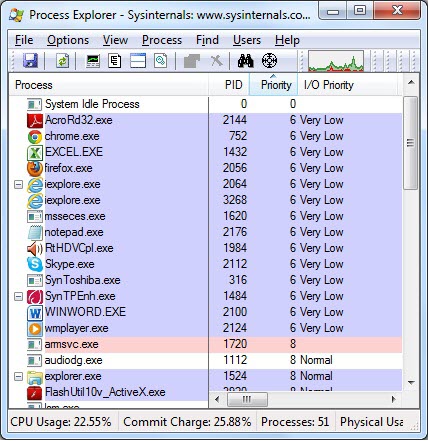428x441 pixels.
Task: Click the CPU usage mini graph
Action: point(336,61)
